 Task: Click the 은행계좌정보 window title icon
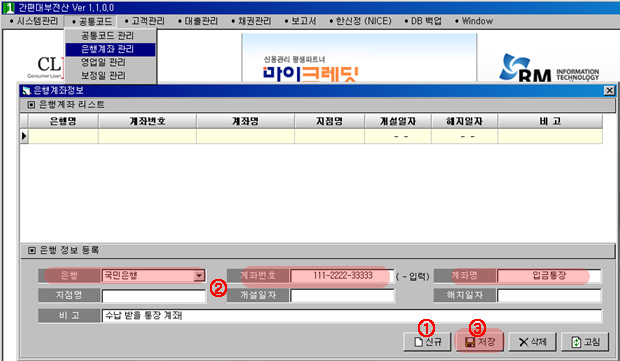[26, 91]
